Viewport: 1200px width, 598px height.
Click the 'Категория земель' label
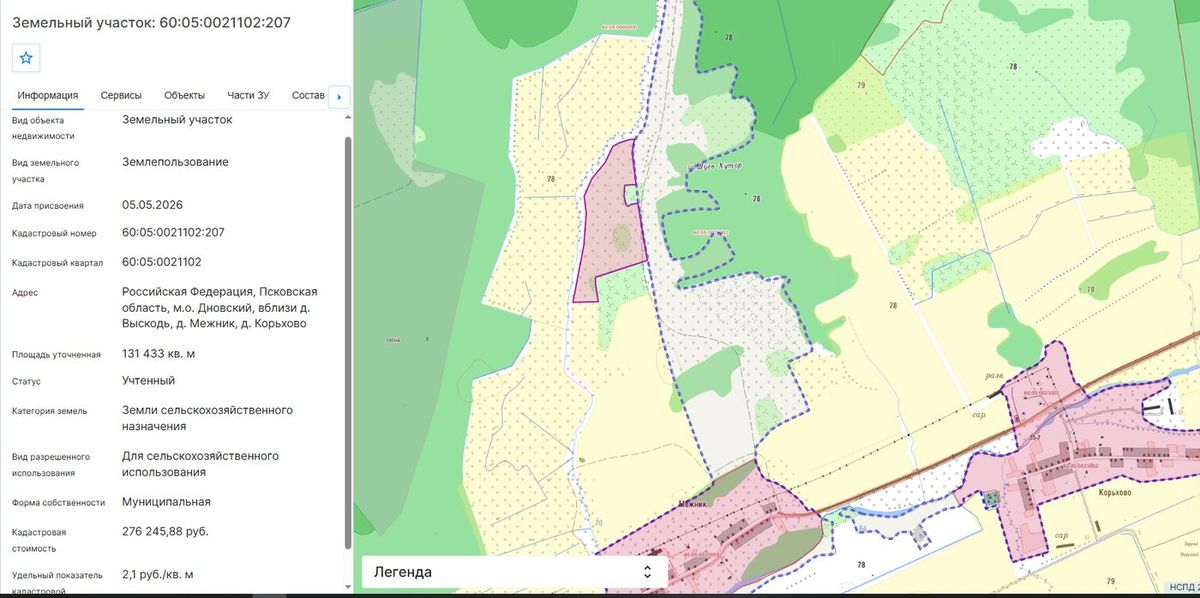[50, 411]
